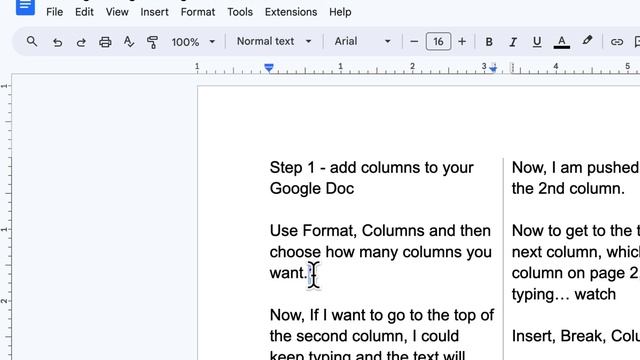Open the Format menu
This screenshot has width=640, height=360.
click(198, 12)
